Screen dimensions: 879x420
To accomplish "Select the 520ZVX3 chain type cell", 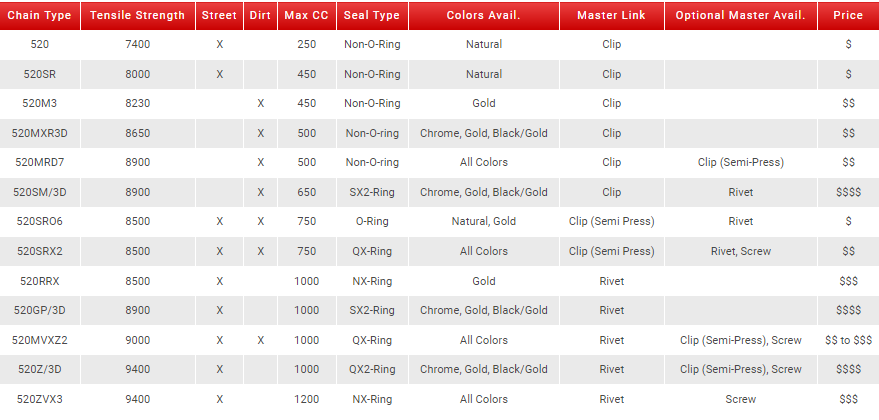I will pos(40,399).
